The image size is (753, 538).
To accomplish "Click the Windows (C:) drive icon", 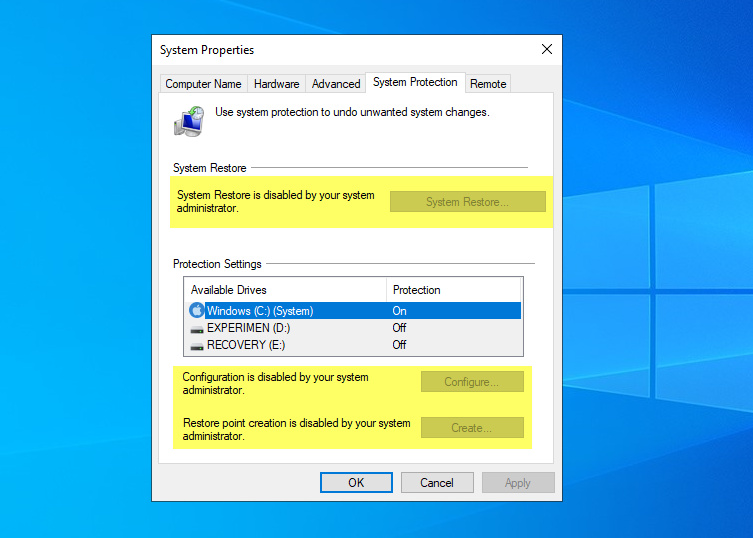I will click(197, 311).
